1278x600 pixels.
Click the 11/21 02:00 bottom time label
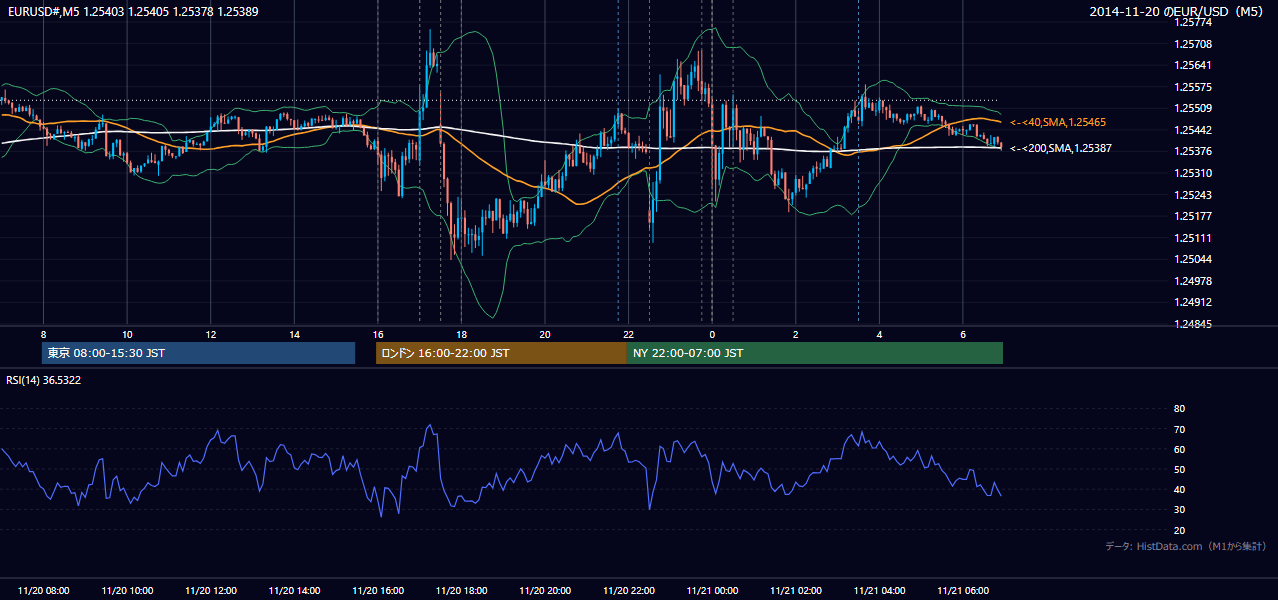pos(795,591)
